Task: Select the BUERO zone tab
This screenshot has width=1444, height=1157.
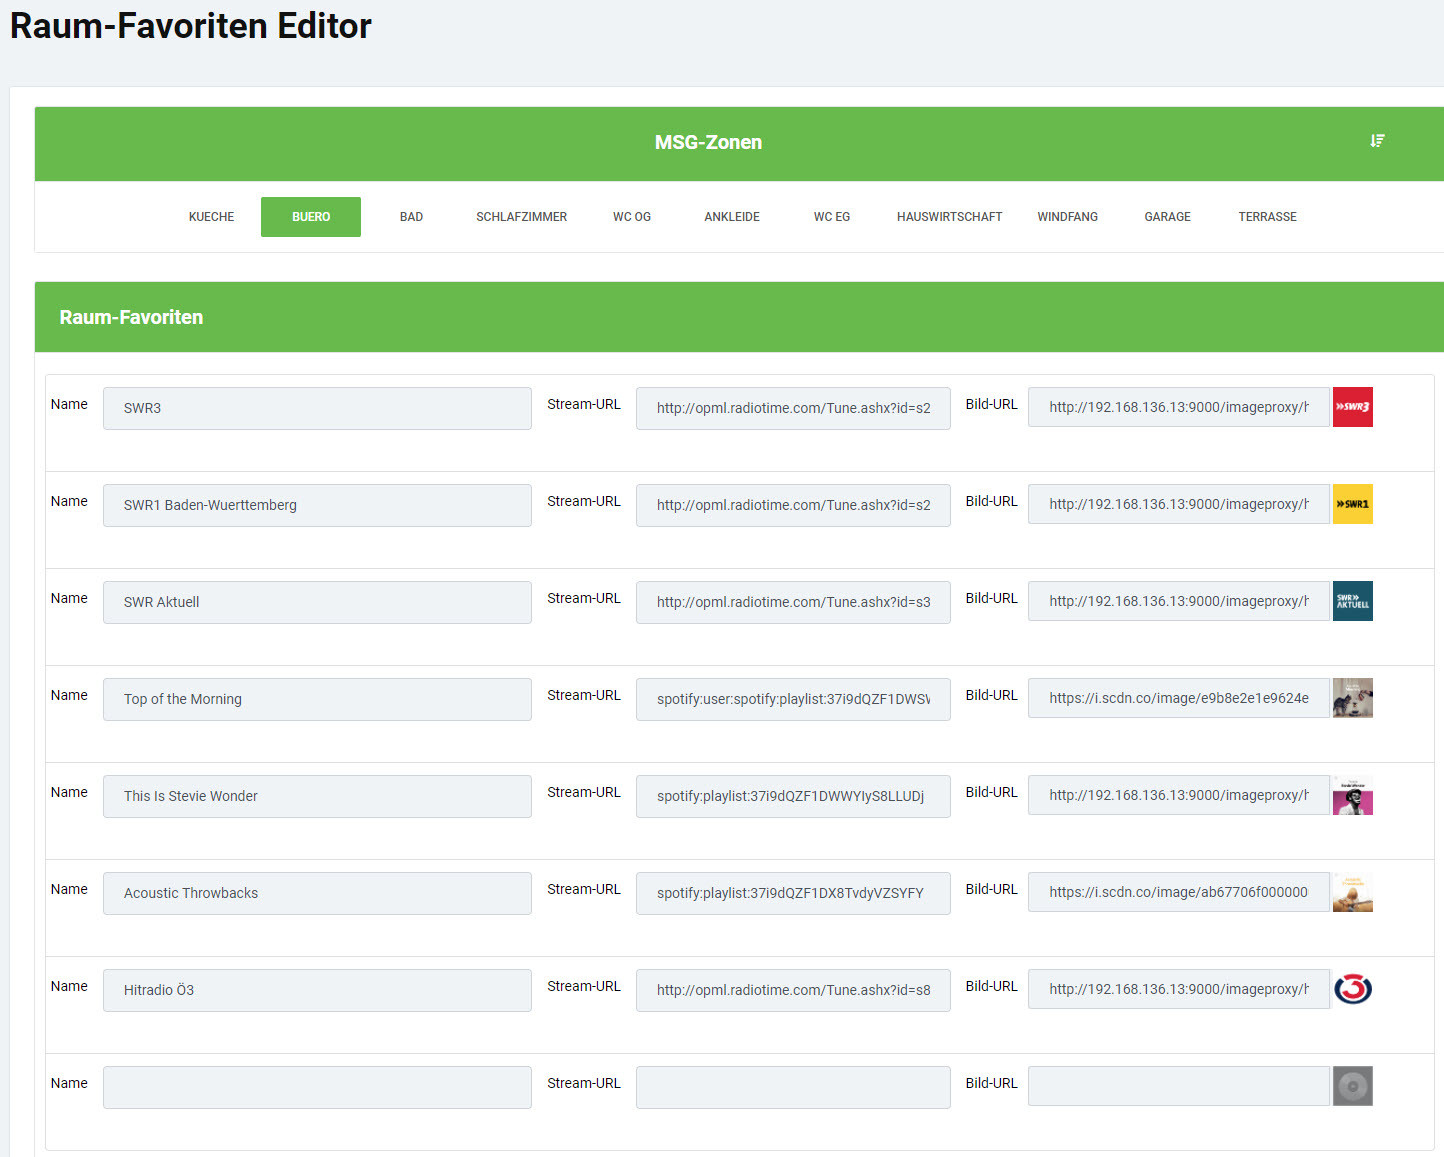Action: [x=311, y=217]
